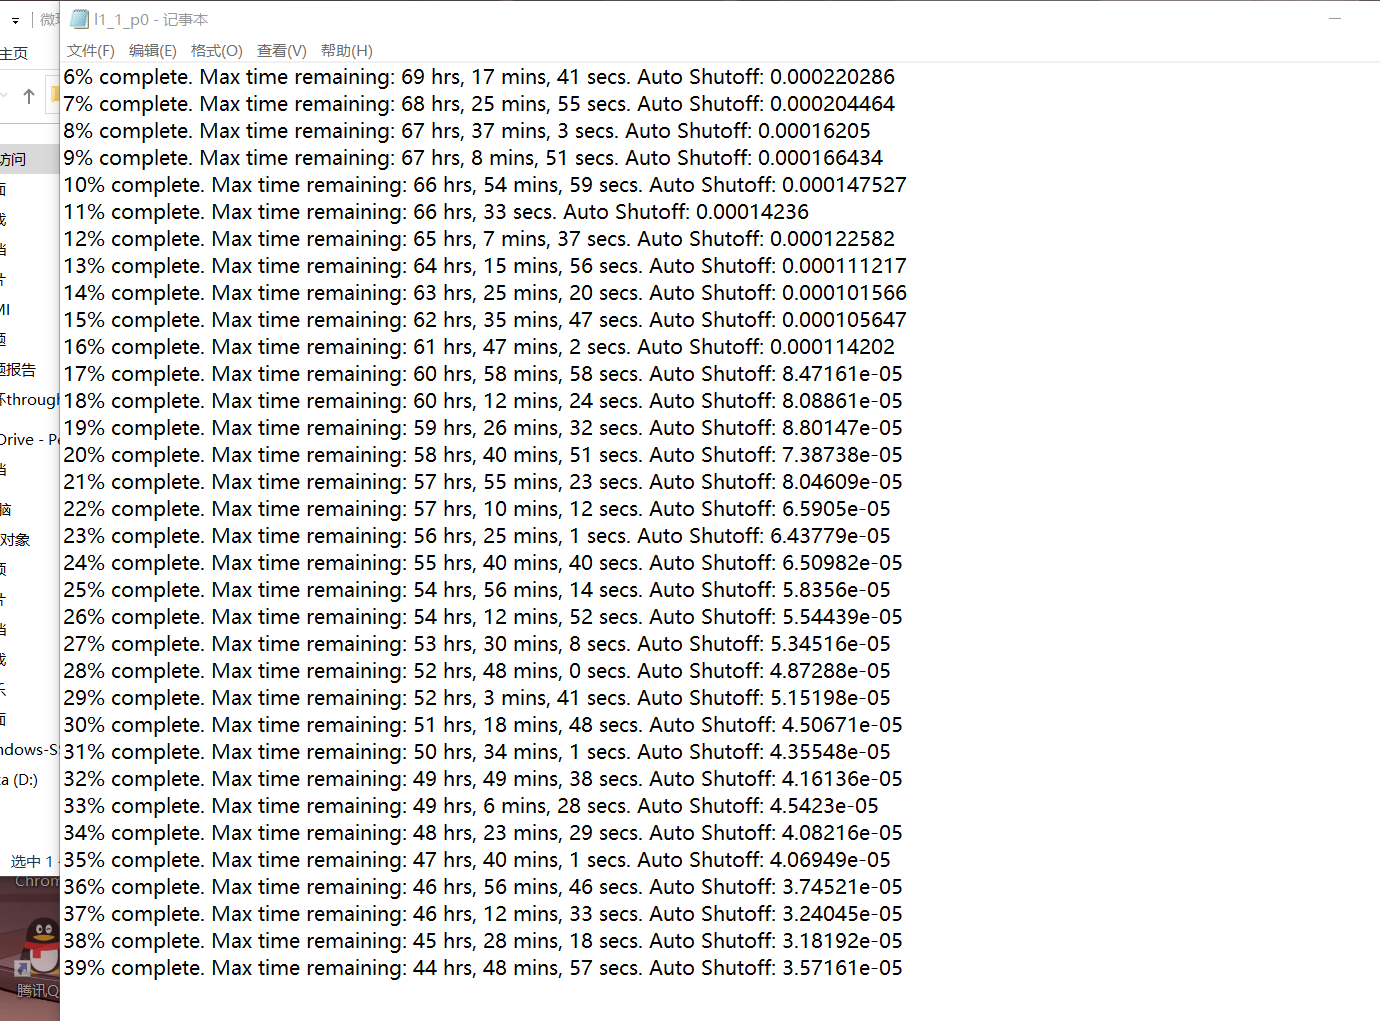Screen dimensions: 1380x1021
Task: Select the 访问 quick access tree item
Action: (14, 159)
